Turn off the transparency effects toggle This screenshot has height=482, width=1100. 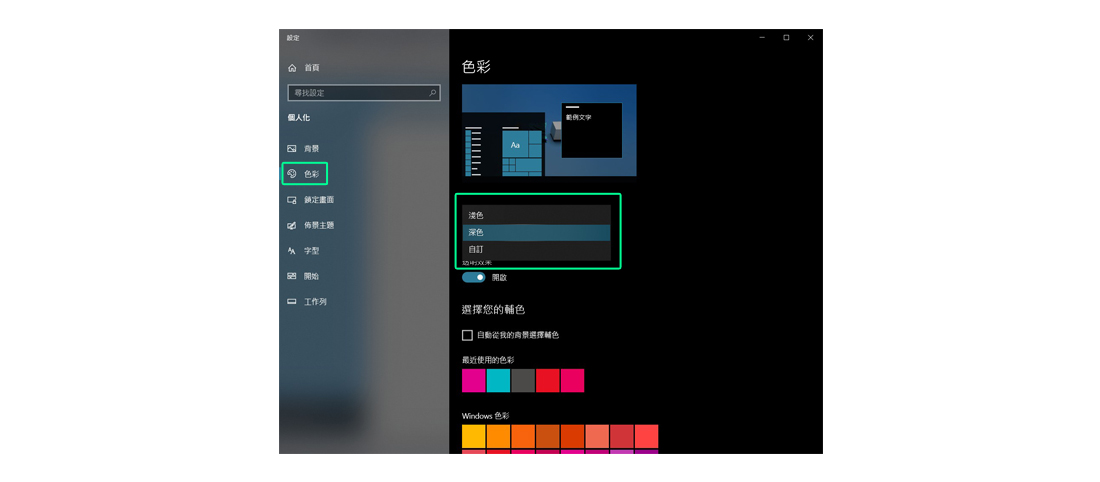(473, 277)
